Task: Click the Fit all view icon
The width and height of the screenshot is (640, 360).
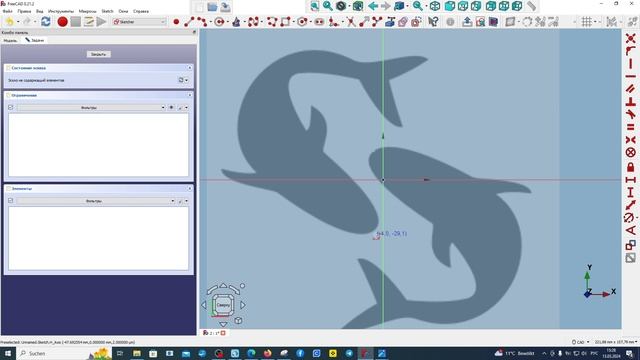Action: [315, 6]
